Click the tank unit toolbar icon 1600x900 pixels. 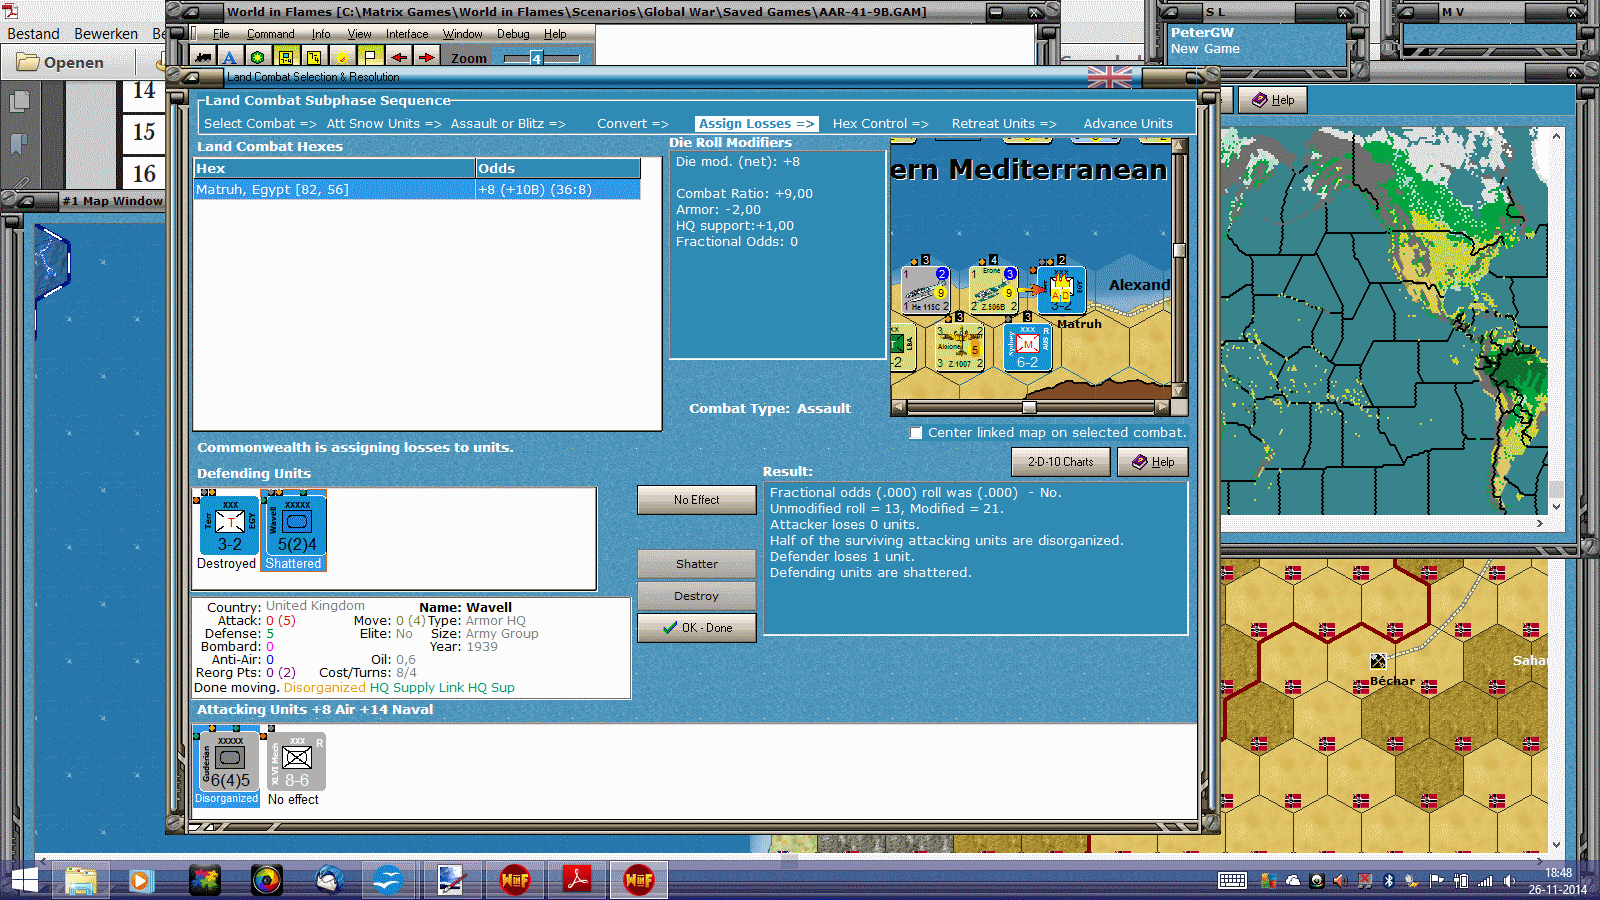tap(203, 57)
